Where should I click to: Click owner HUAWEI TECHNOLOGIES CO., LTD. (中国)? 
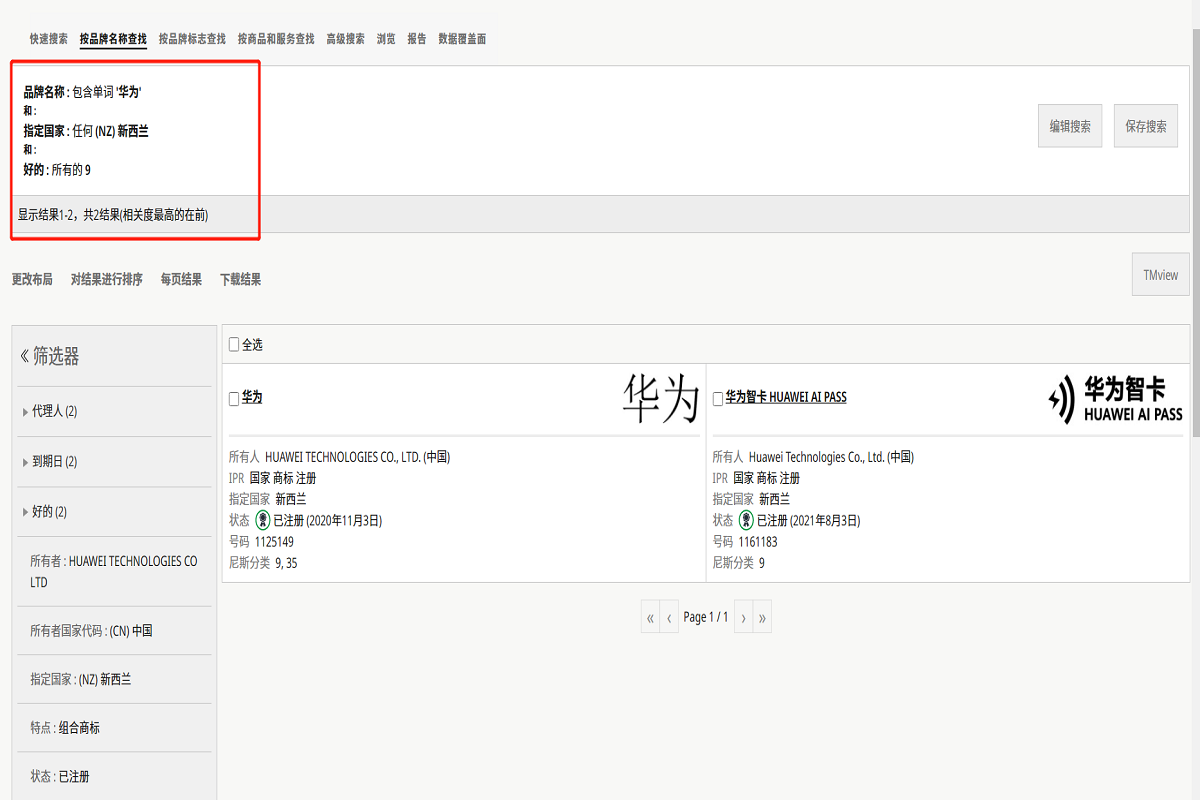pyautogui.click(x=358, y=457)
